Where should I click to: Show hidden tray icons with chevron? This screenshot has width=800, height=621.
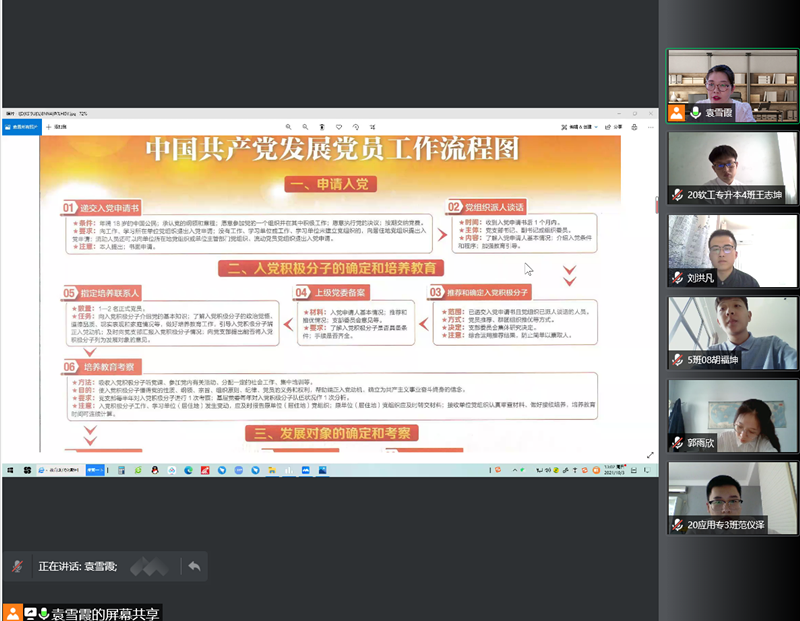click(514, 470)
